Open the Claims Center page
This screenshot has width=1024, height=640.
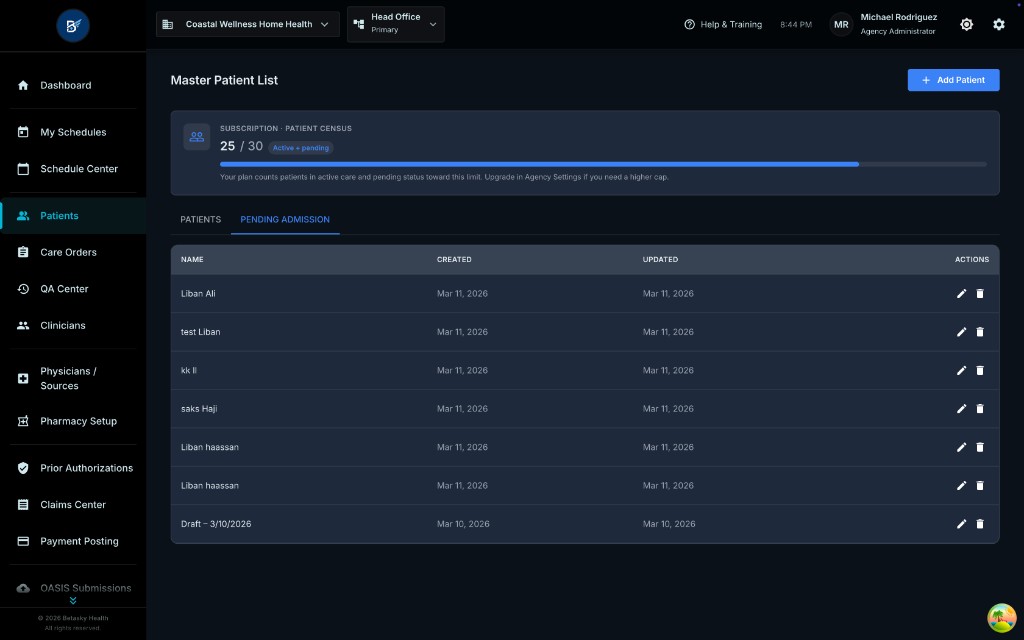[x=73, y=504]
